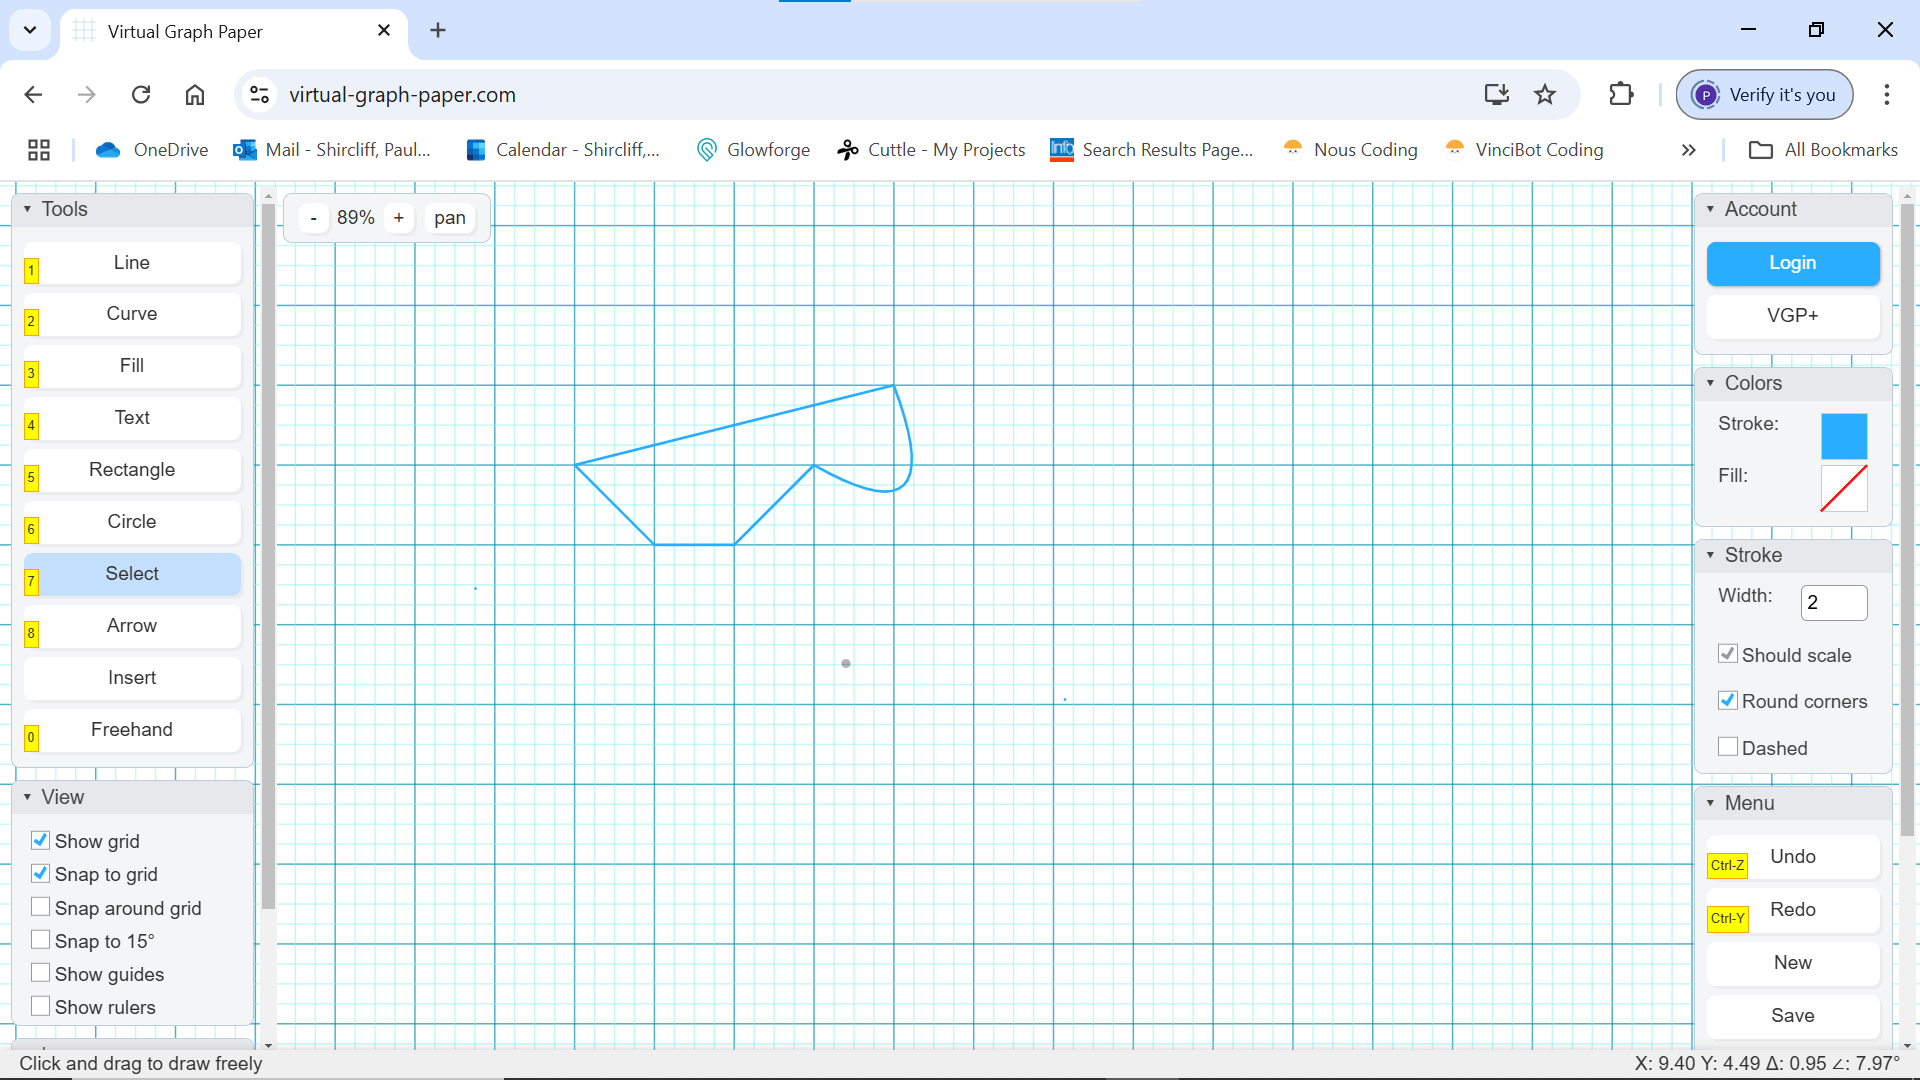Open the OneDrive bookmark

tap(170, 149)
